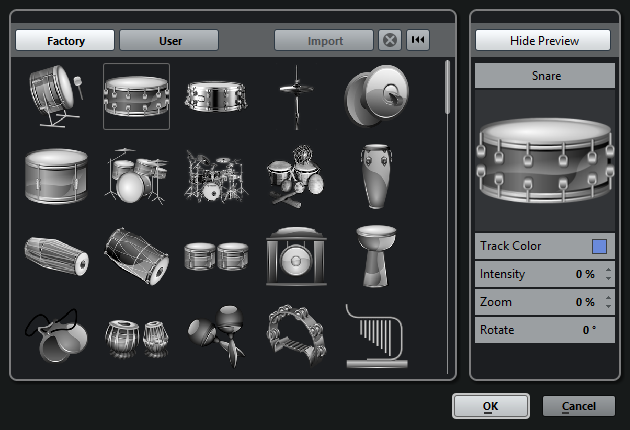Viewport: 630px width, 430px height.
Task: Click the Rotate 0 ° value field
Action: pyautogui.click(x=589, y=330)
